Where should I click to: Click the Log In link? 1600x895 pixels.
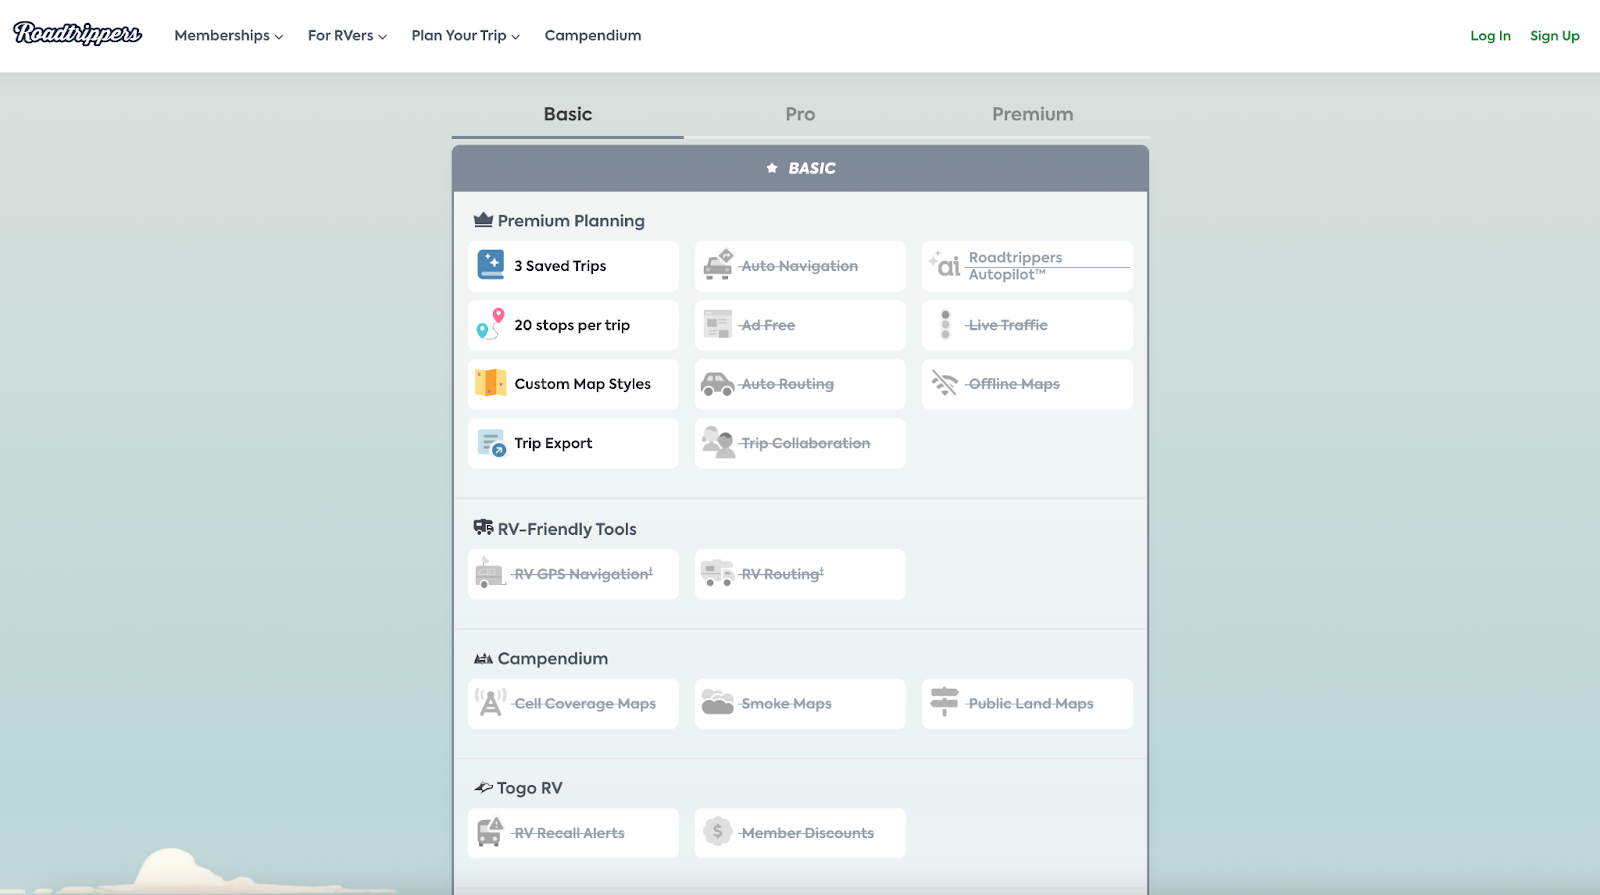coord(1490,36)
